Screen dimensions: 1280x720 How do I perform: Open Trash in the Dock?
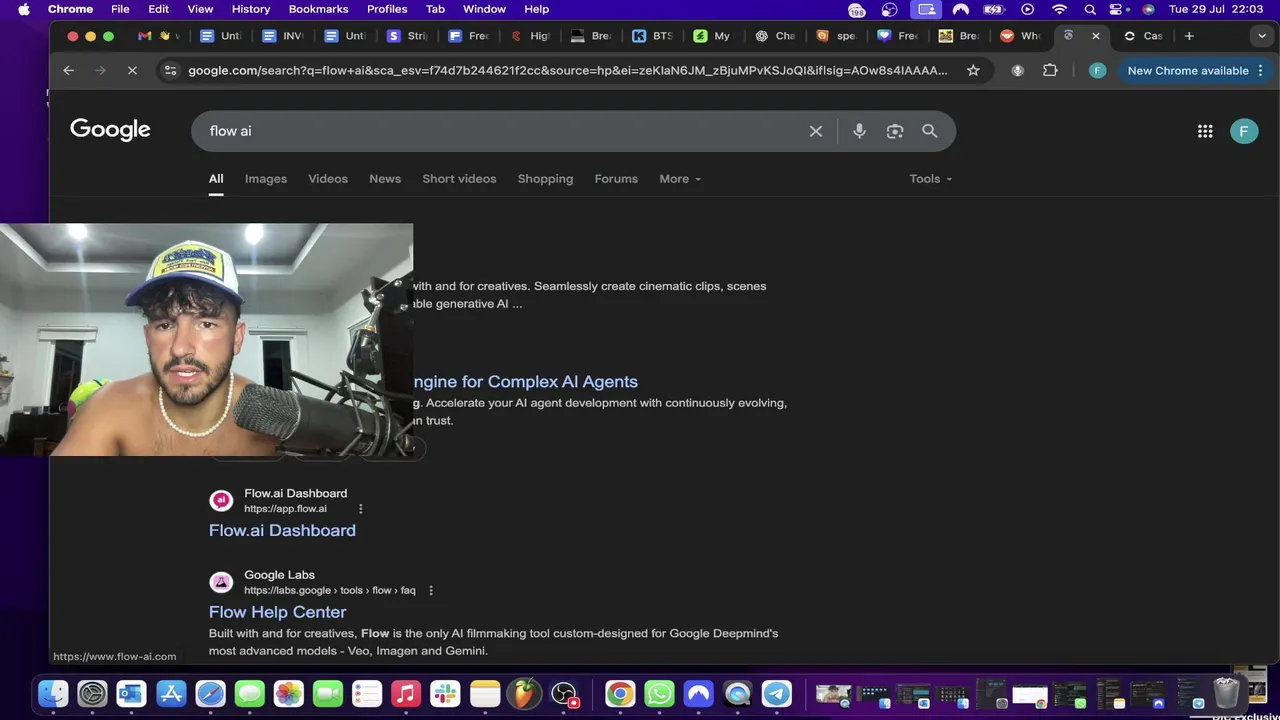point(1226,693)
